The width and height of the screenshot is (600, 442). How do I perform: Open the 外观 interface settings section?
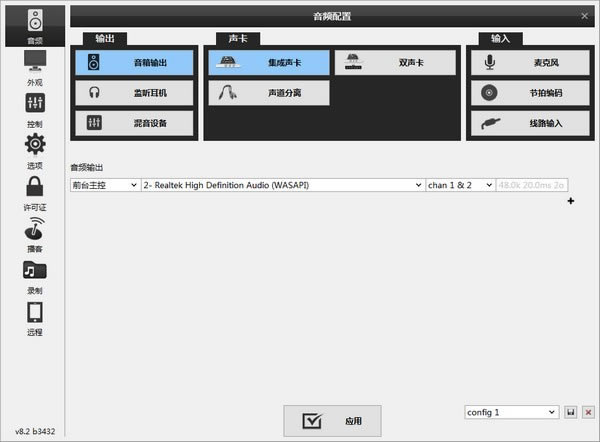[34, 67]
